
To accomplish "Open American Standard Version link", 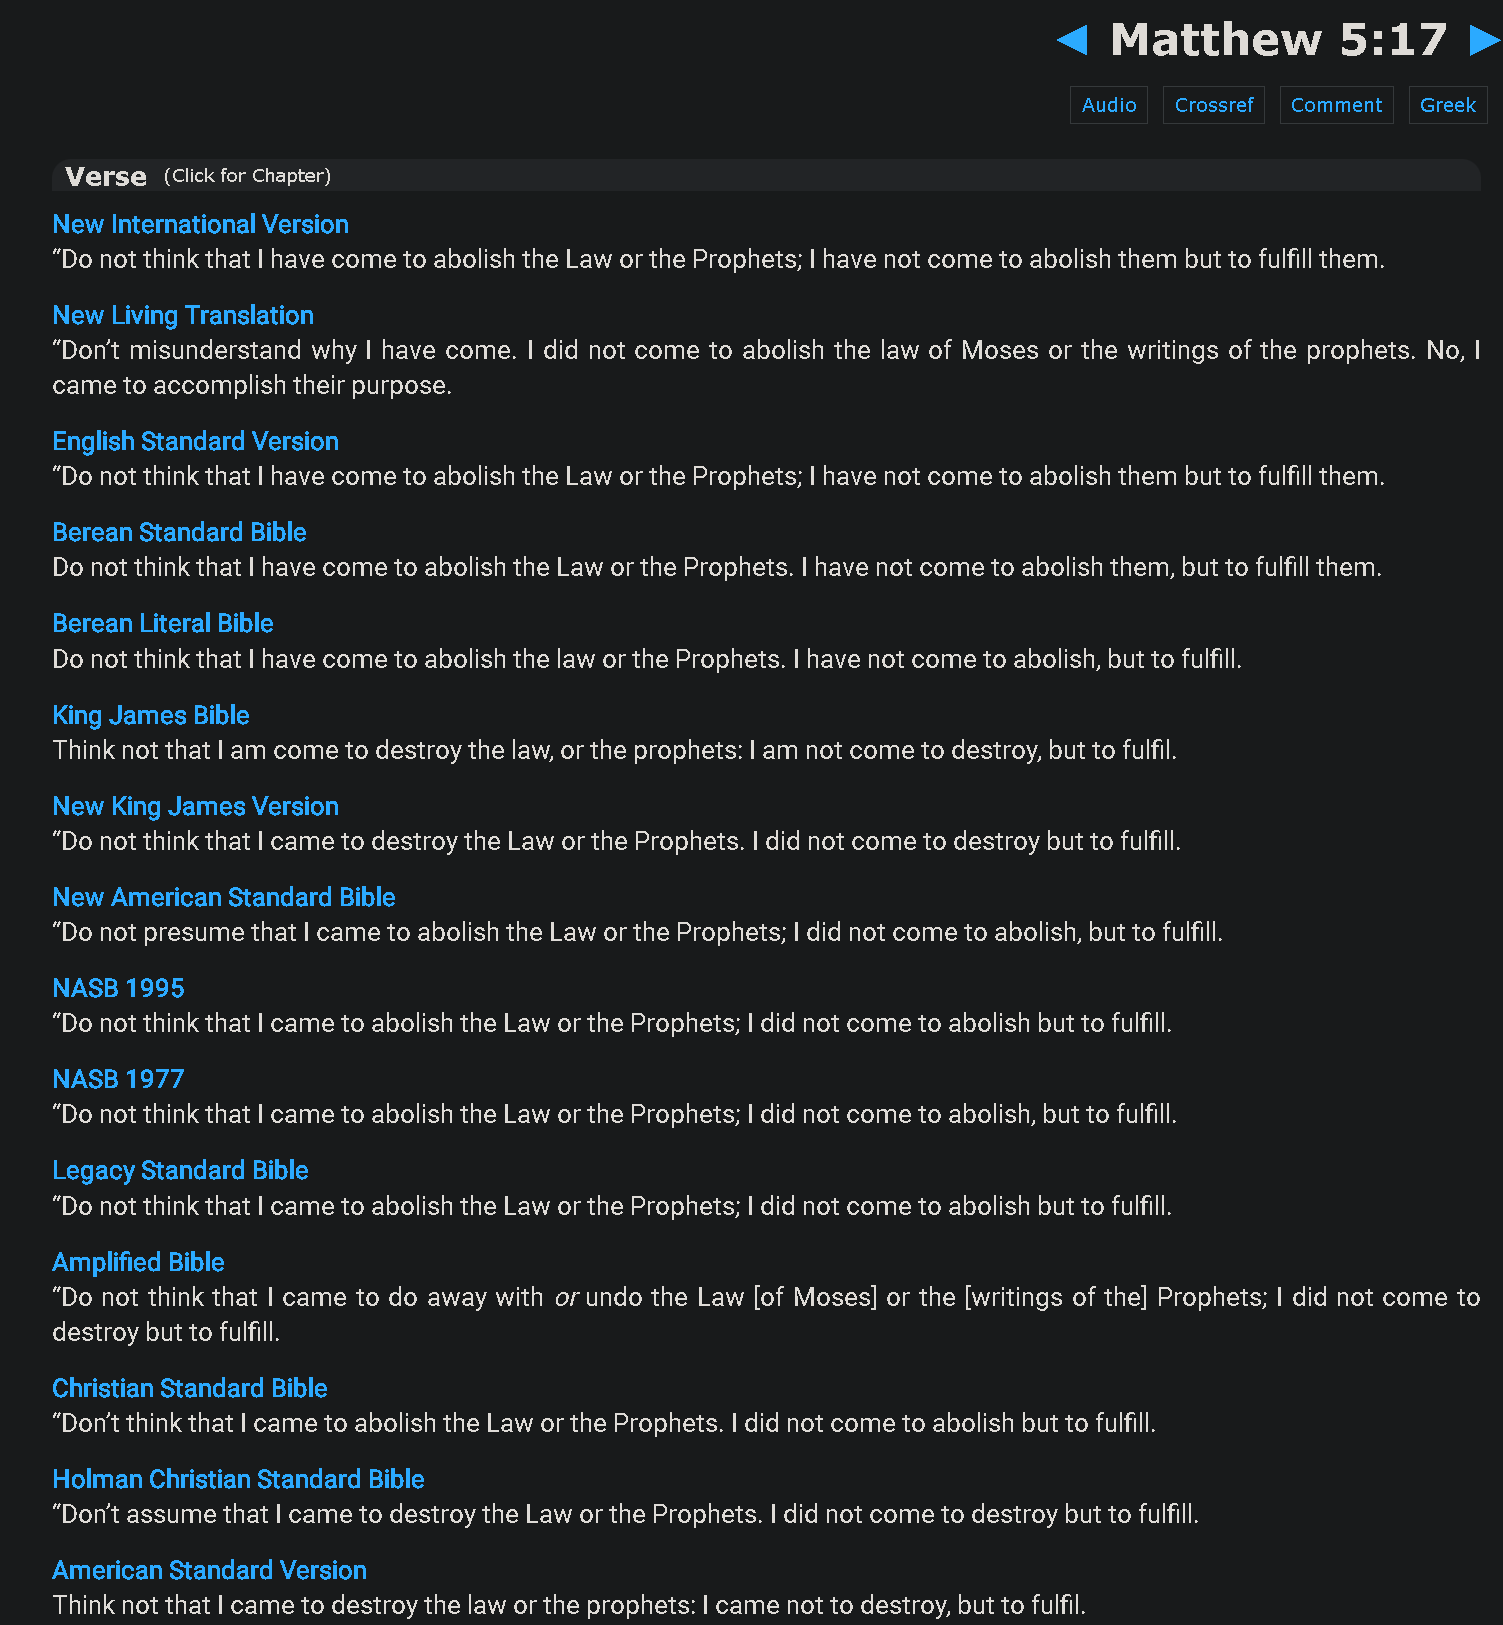I will point(209,1570).
